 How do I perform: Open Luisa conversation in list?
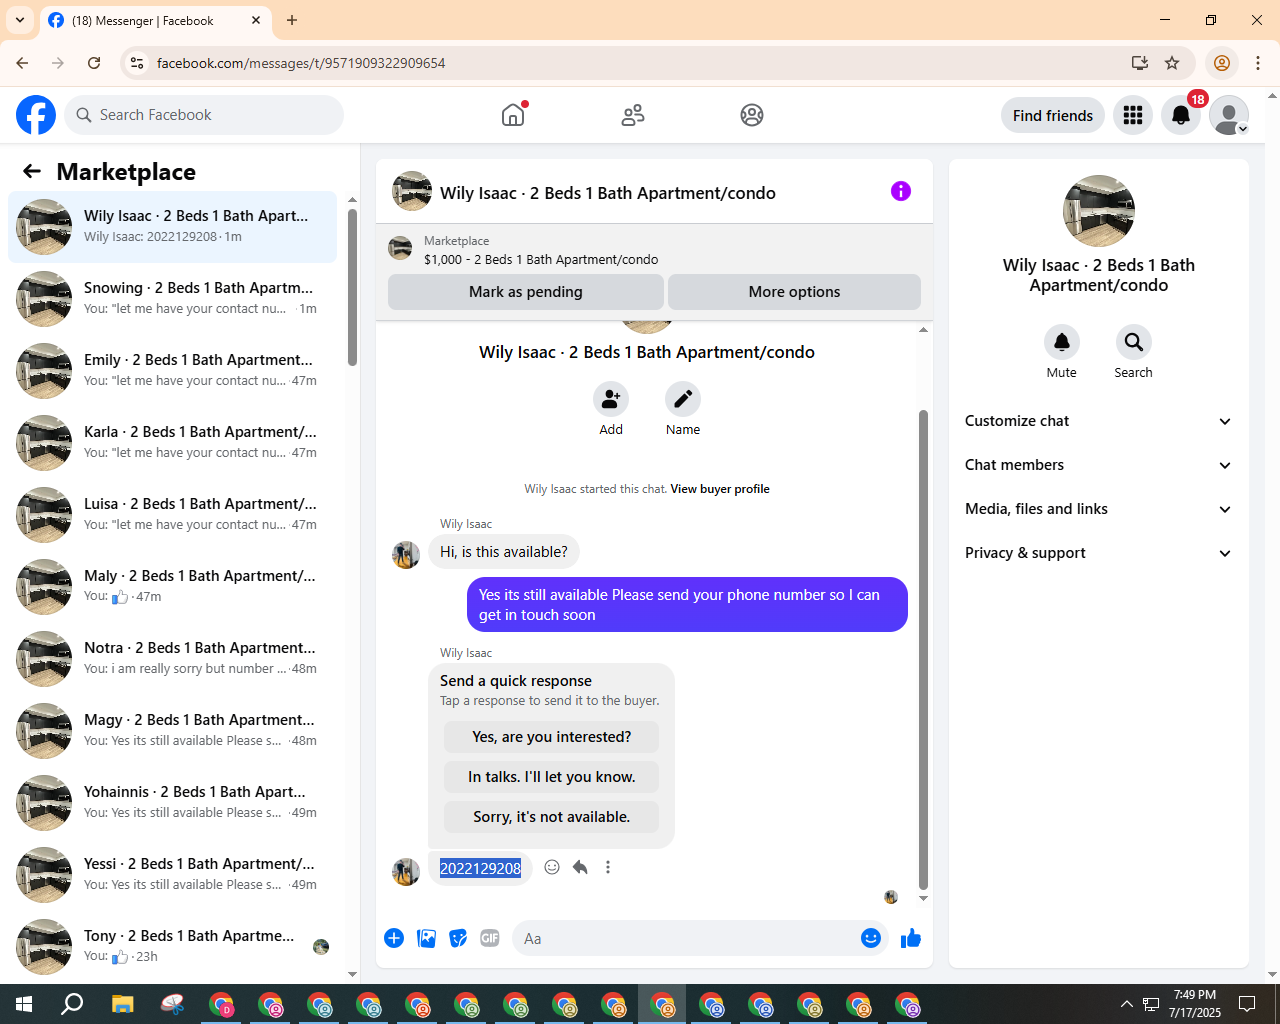pyautogui.click(x=173, y=515)
